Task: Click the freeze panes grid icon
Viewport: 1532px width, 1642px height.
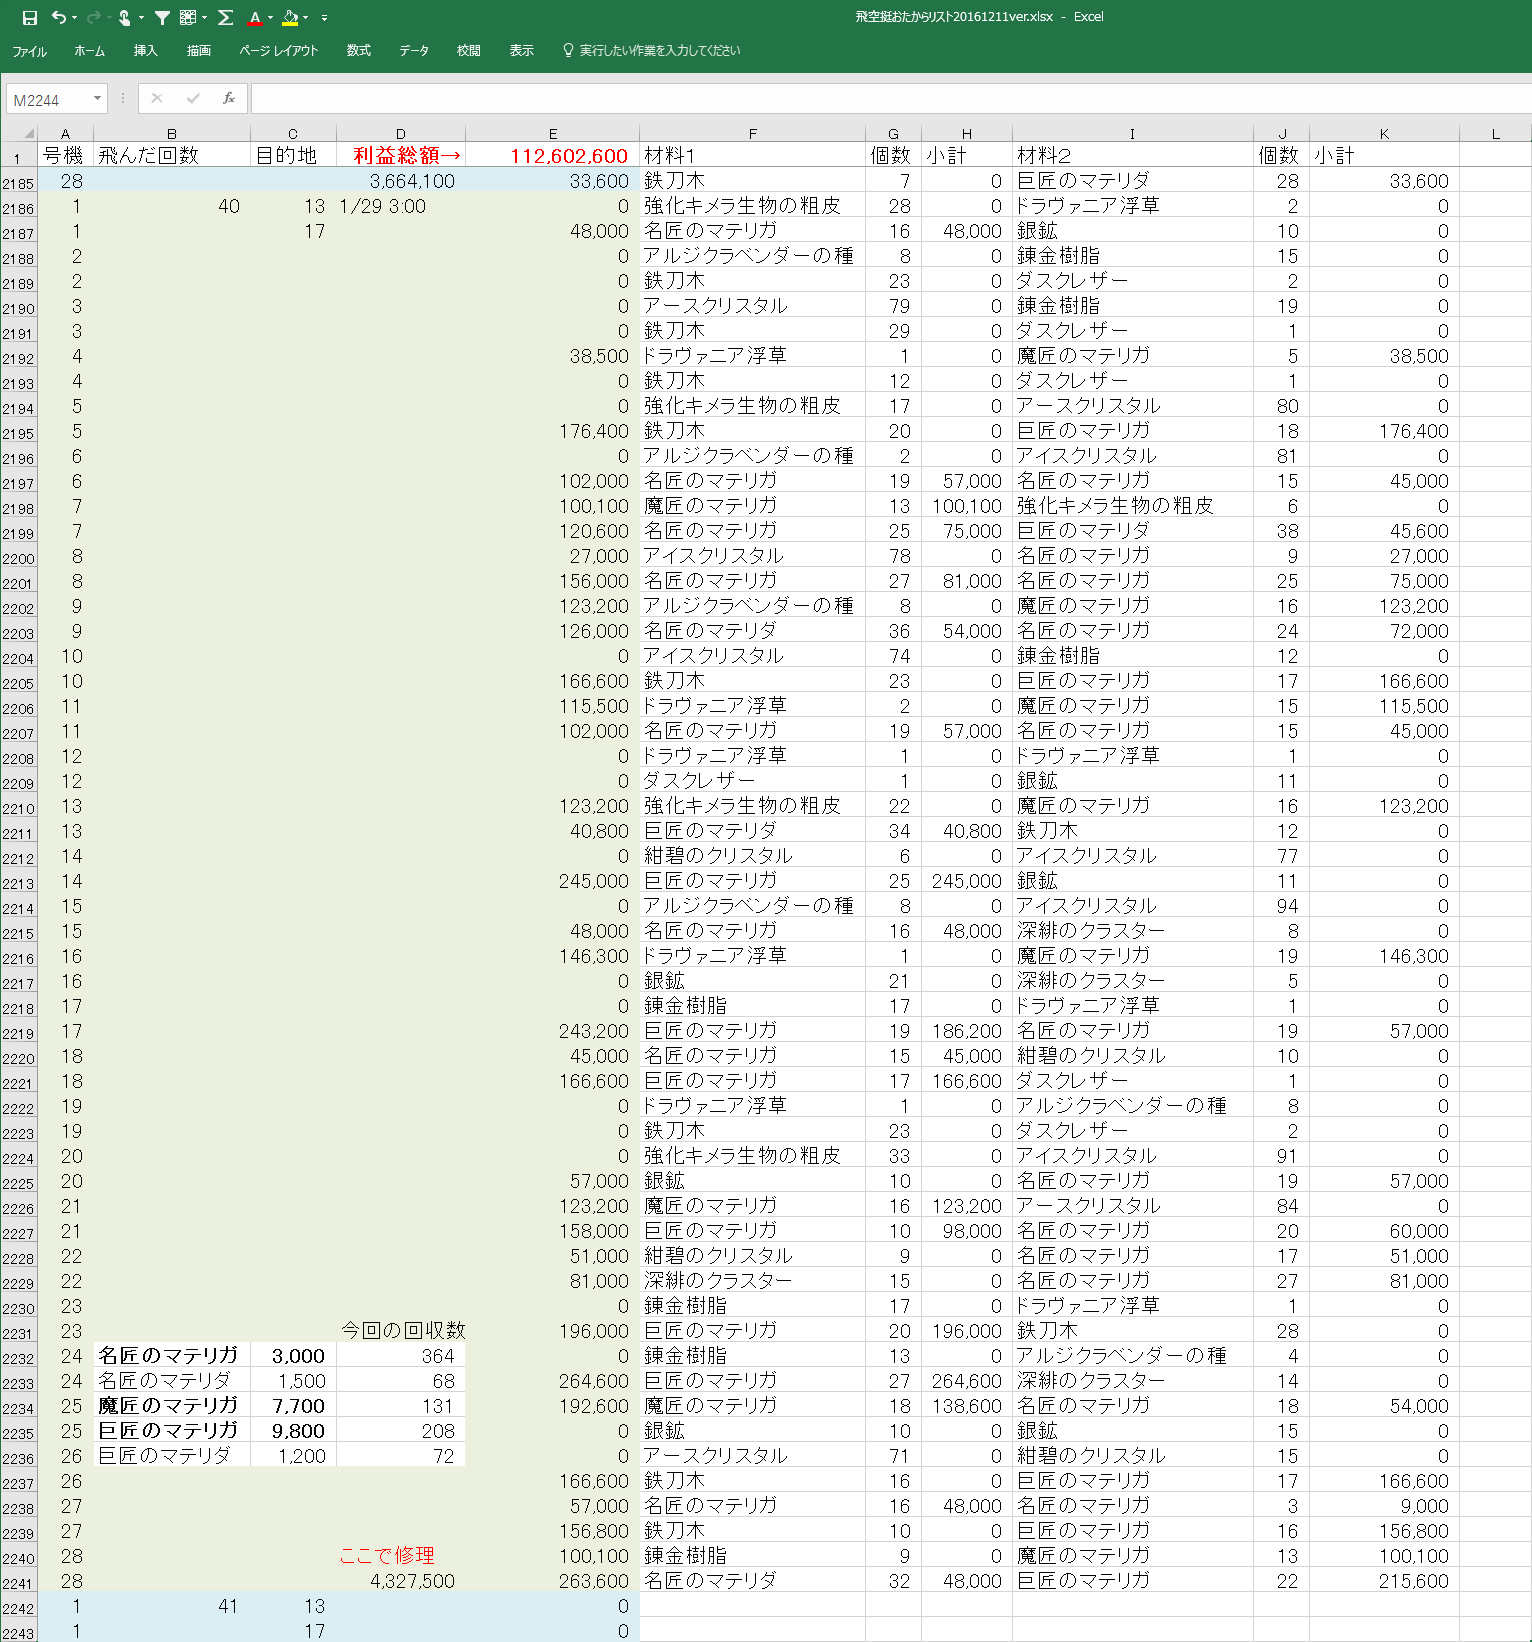Action: [x=188, y=17]
